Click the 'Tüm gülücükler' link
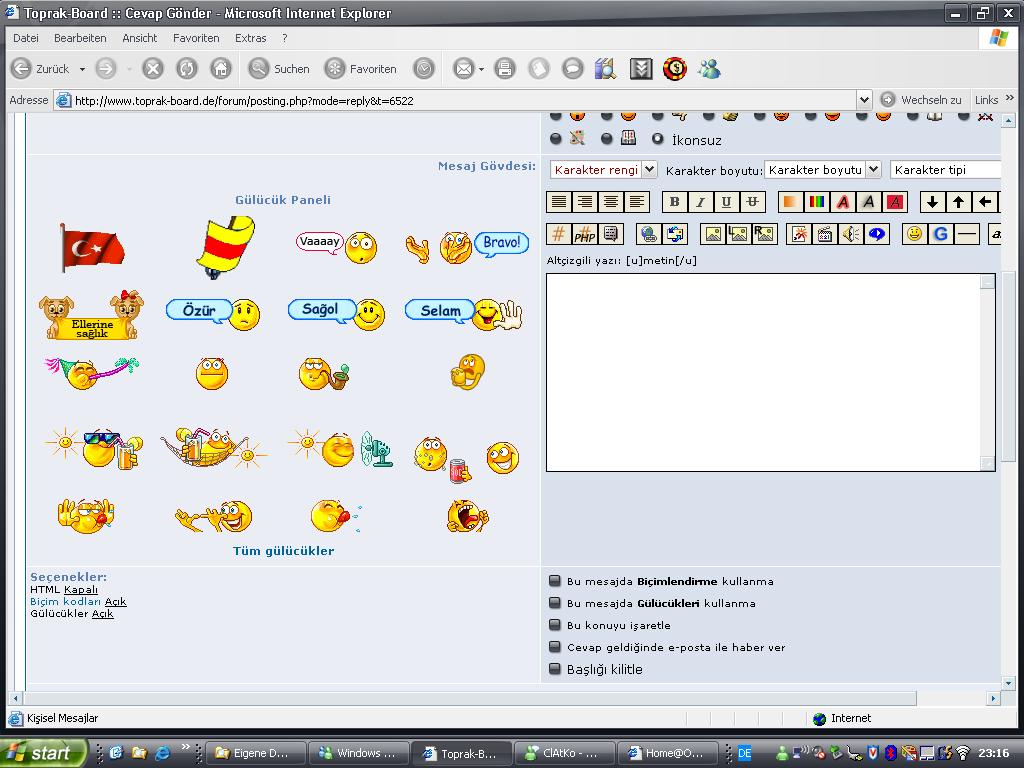Viewport: 1024px width, 768px height. pos(283,551)
